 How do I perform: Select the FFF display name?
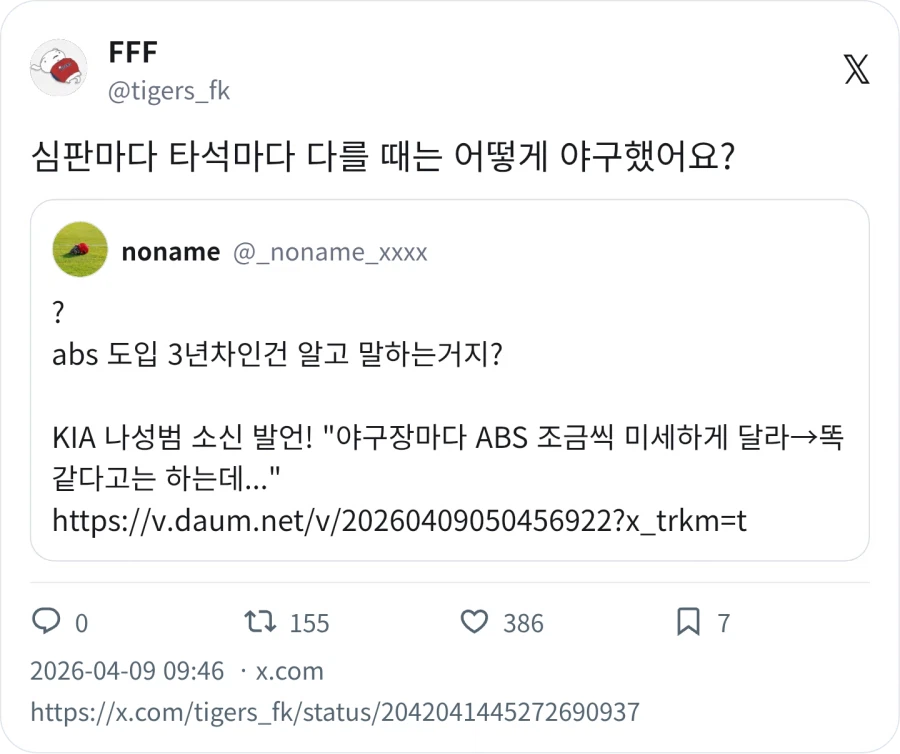coord(134,51)
